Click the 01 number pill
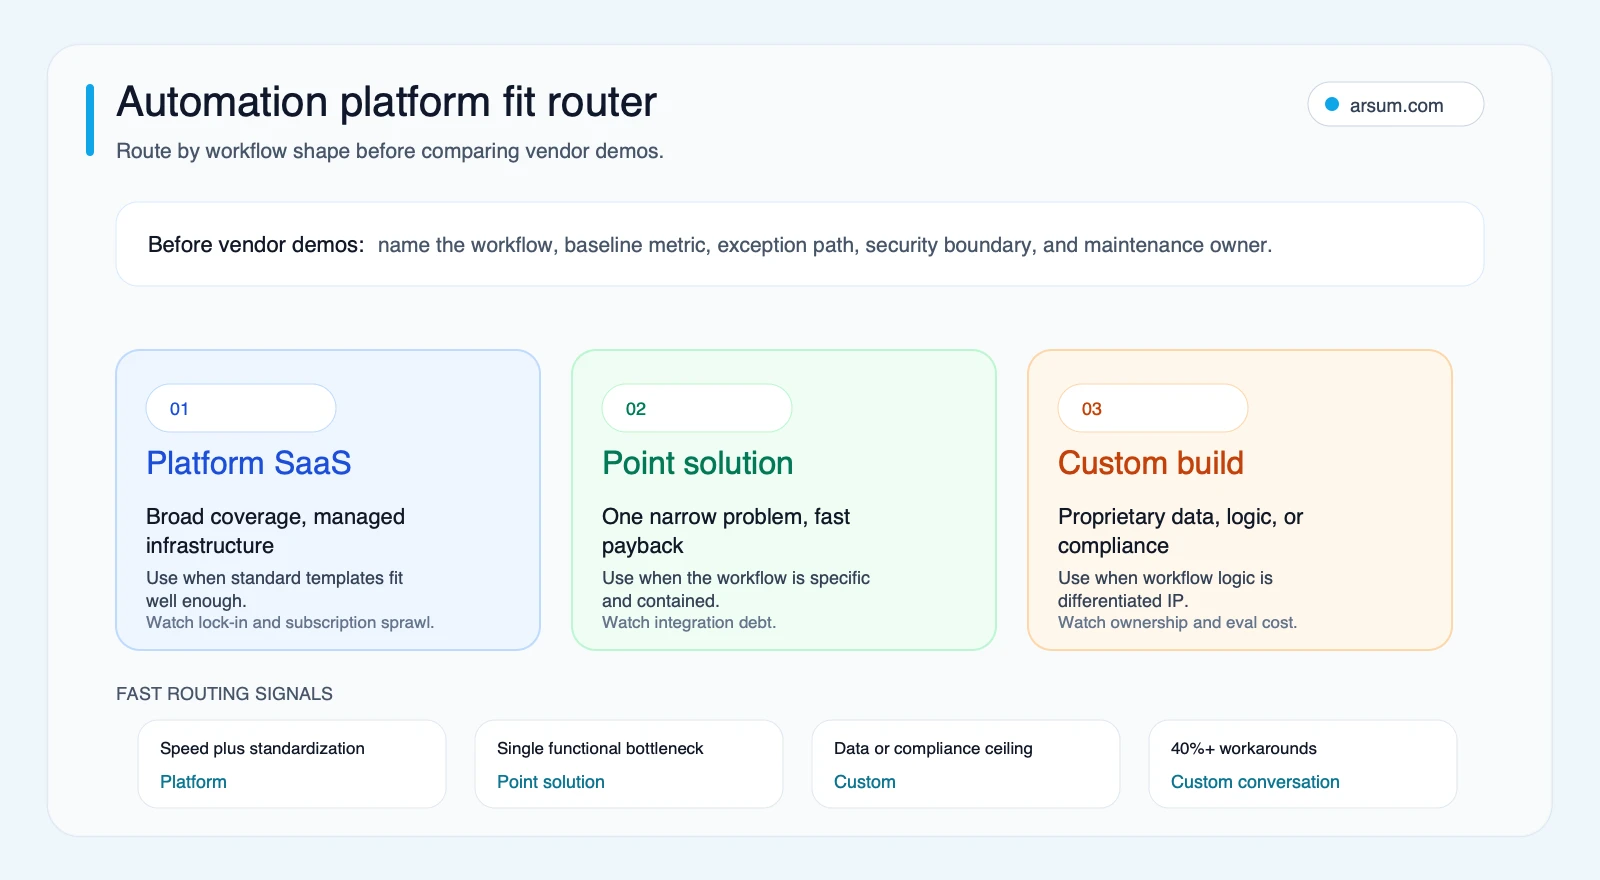Viewport: 1600px width, 880px height. pos(241,408)
